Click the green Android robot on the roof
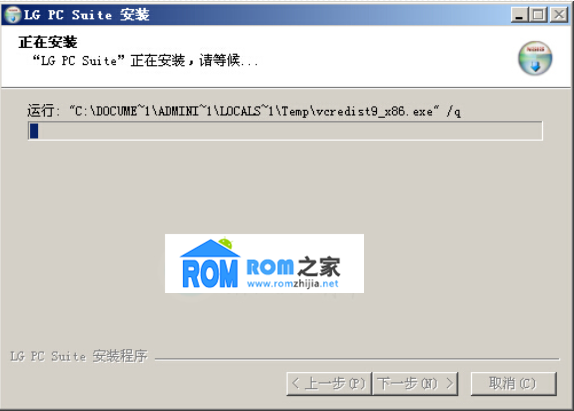Viewport: 574px width, 411px height. pos(226,243)
